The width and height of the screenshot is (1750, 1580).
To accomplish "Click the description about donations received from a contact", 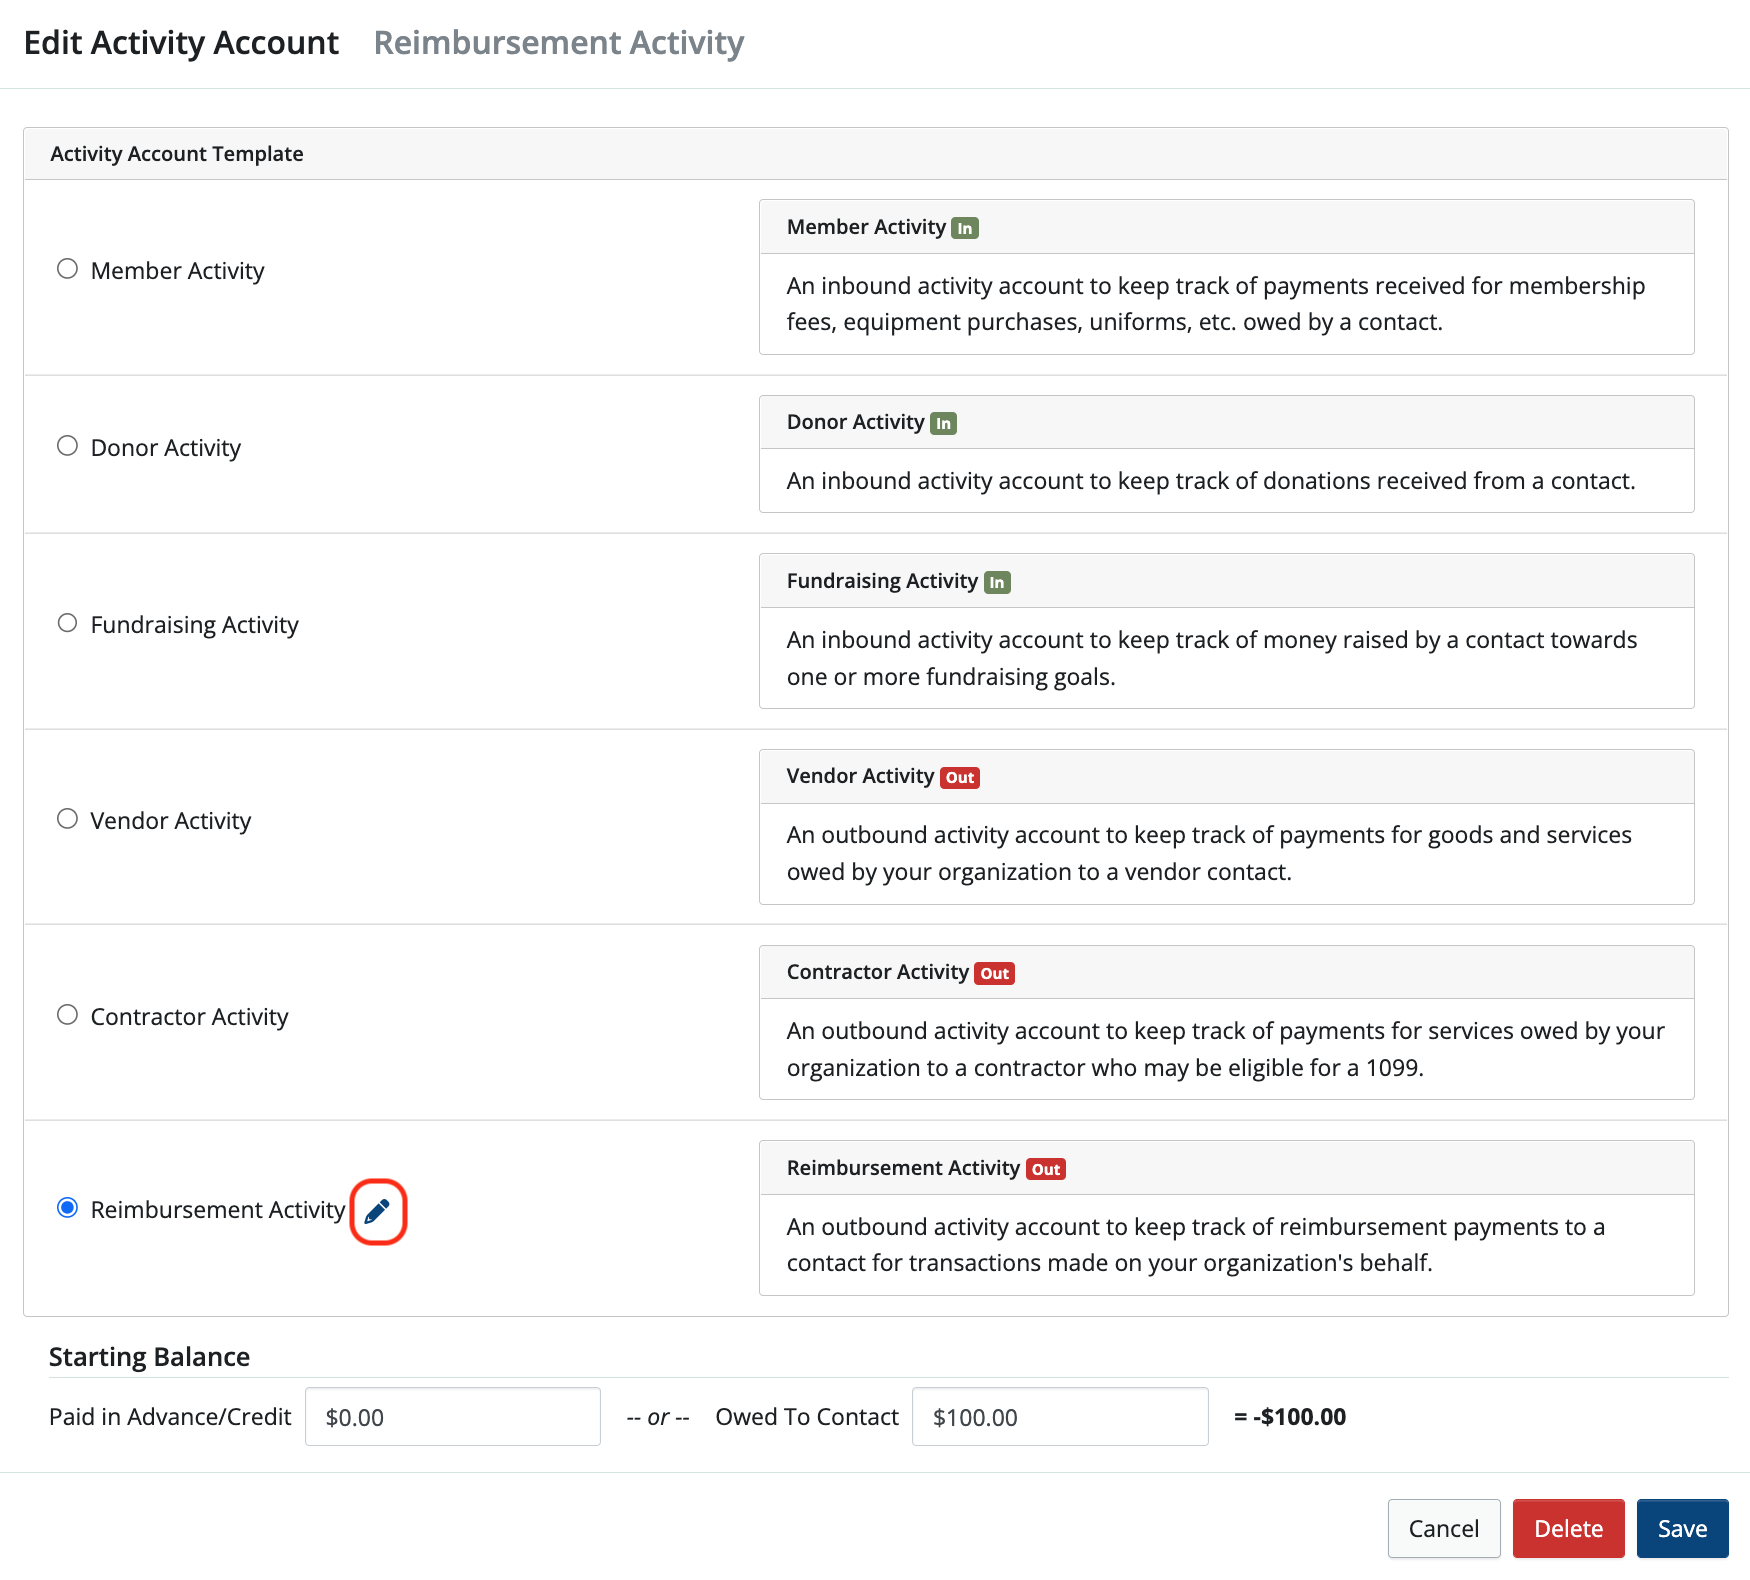I will click(x=1211, y=481).
